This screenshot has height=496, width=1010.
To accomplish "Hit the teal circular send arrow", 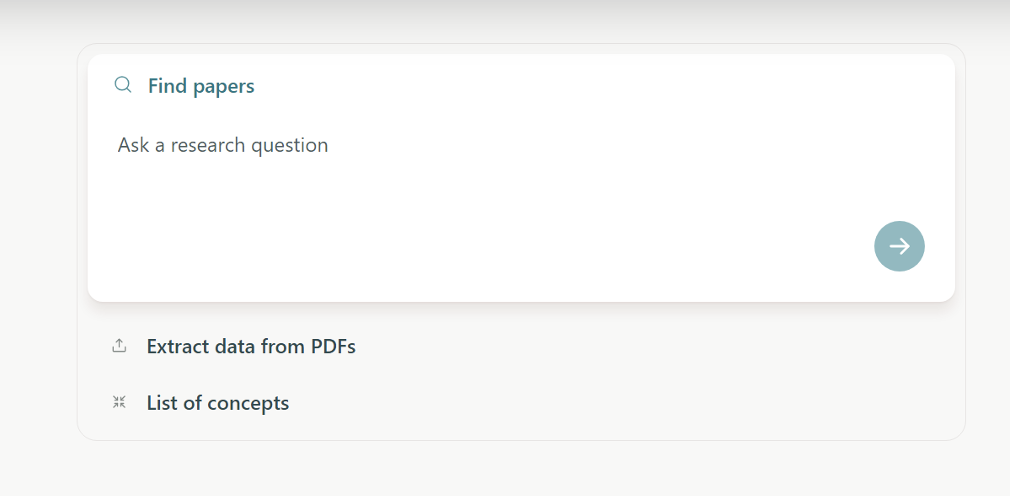I will [x=899, y=246].
